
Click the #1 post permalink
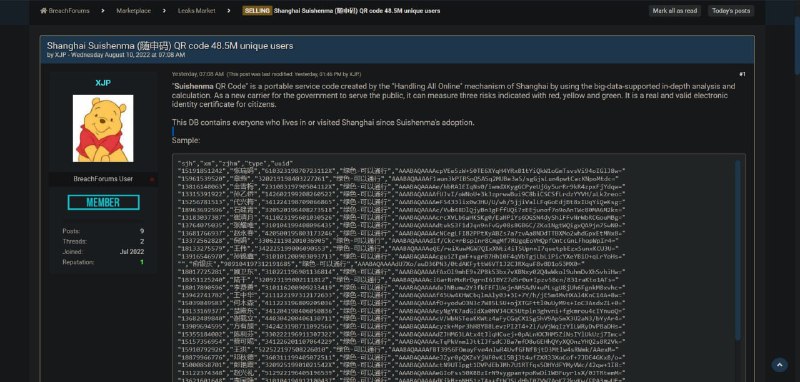(x=742, y=74)
